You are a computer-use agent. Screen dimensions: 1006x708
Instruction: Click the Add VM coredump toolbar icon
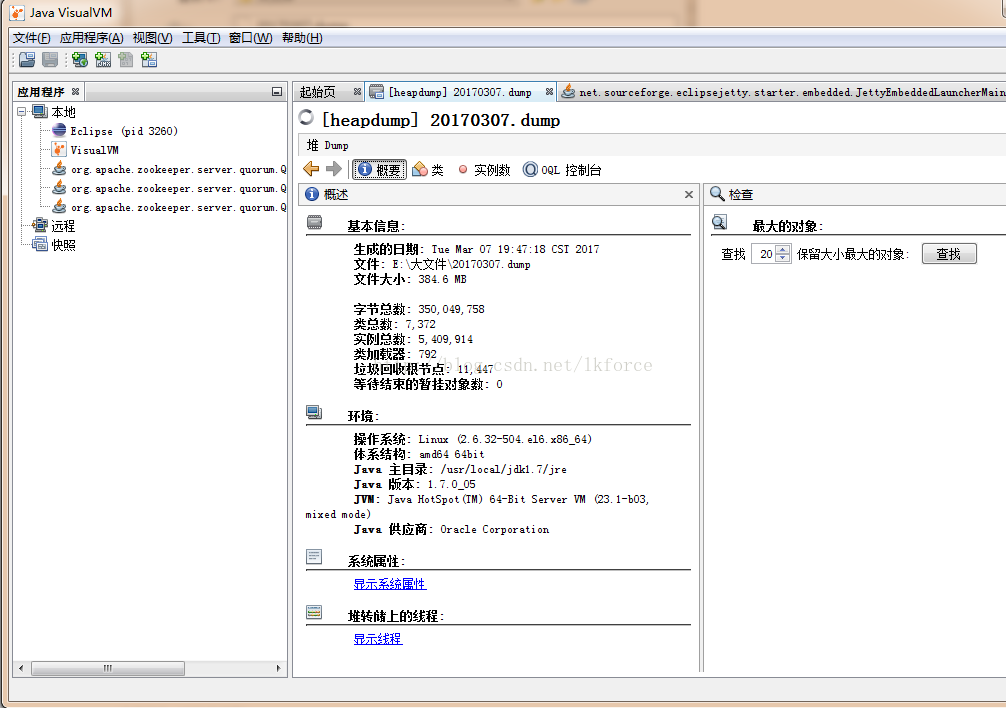point(126,60)
